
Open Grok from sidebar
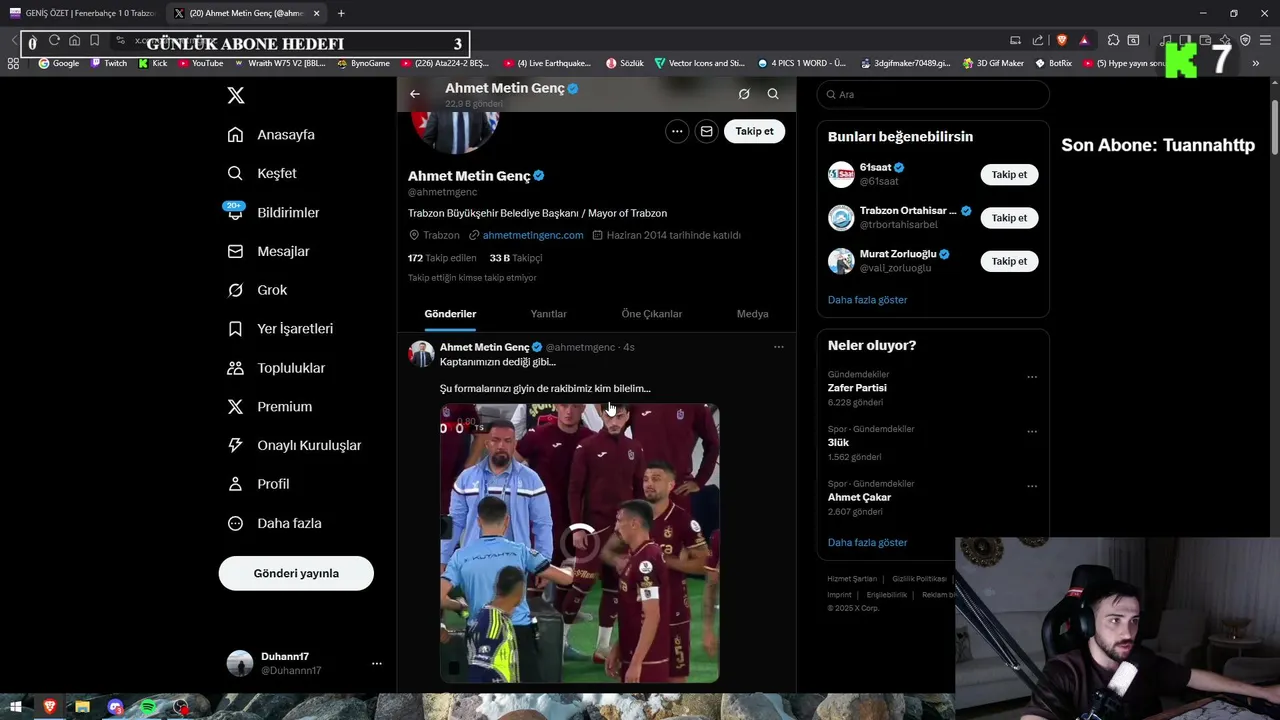257,290
